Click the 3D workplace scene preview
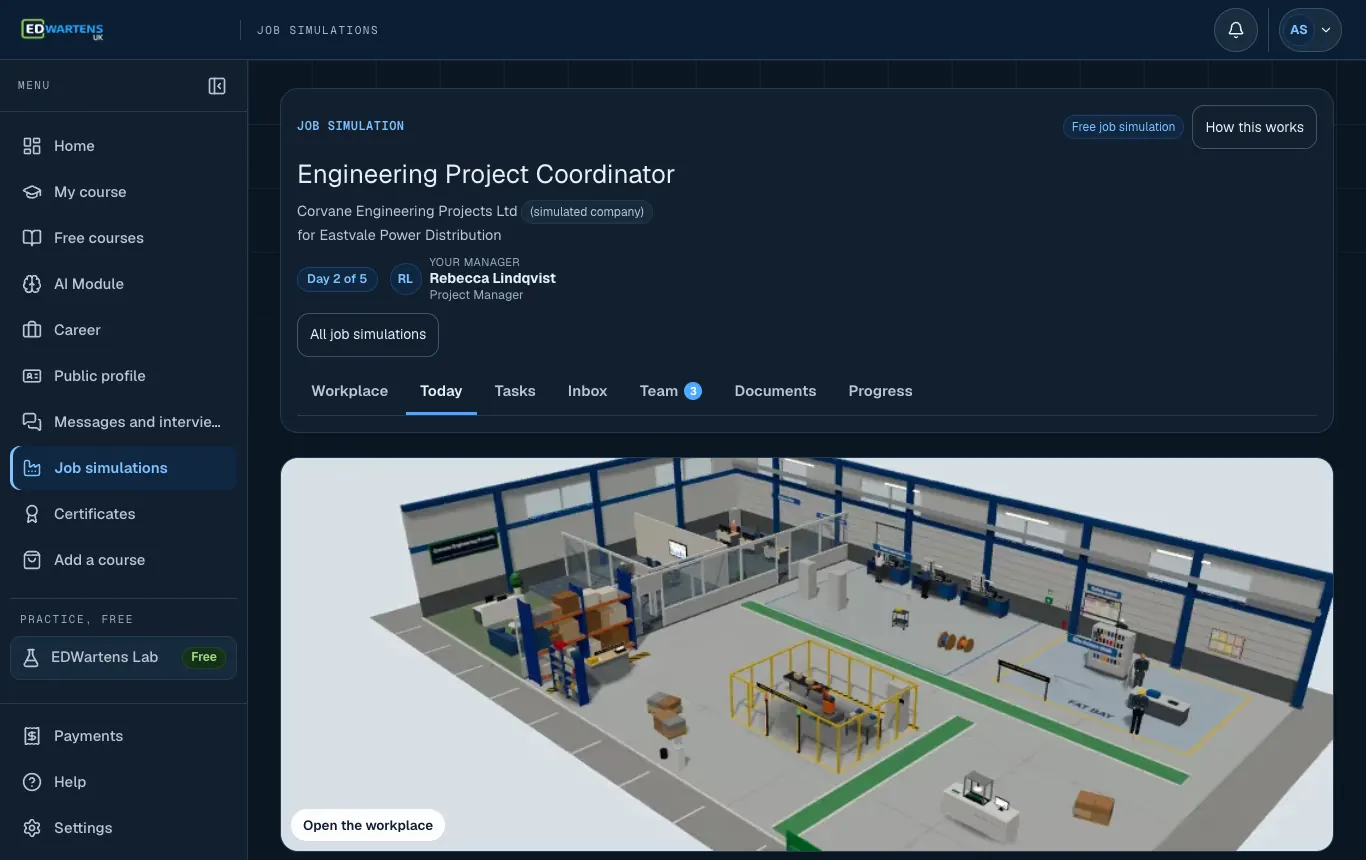Screen dimensions: 1366x860 pos(807,655)
